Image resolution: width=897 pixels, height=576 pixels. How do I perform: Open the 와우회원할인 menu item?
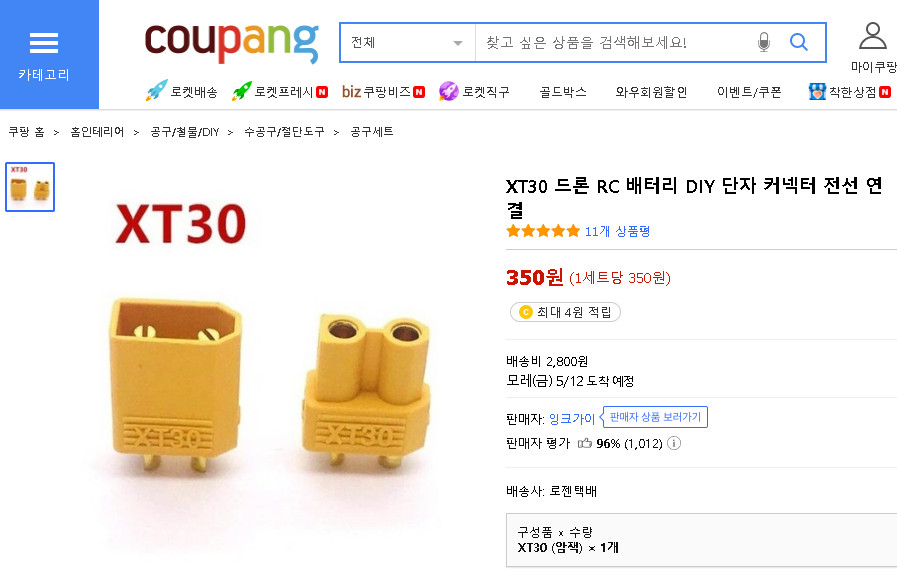click(651, 92)
